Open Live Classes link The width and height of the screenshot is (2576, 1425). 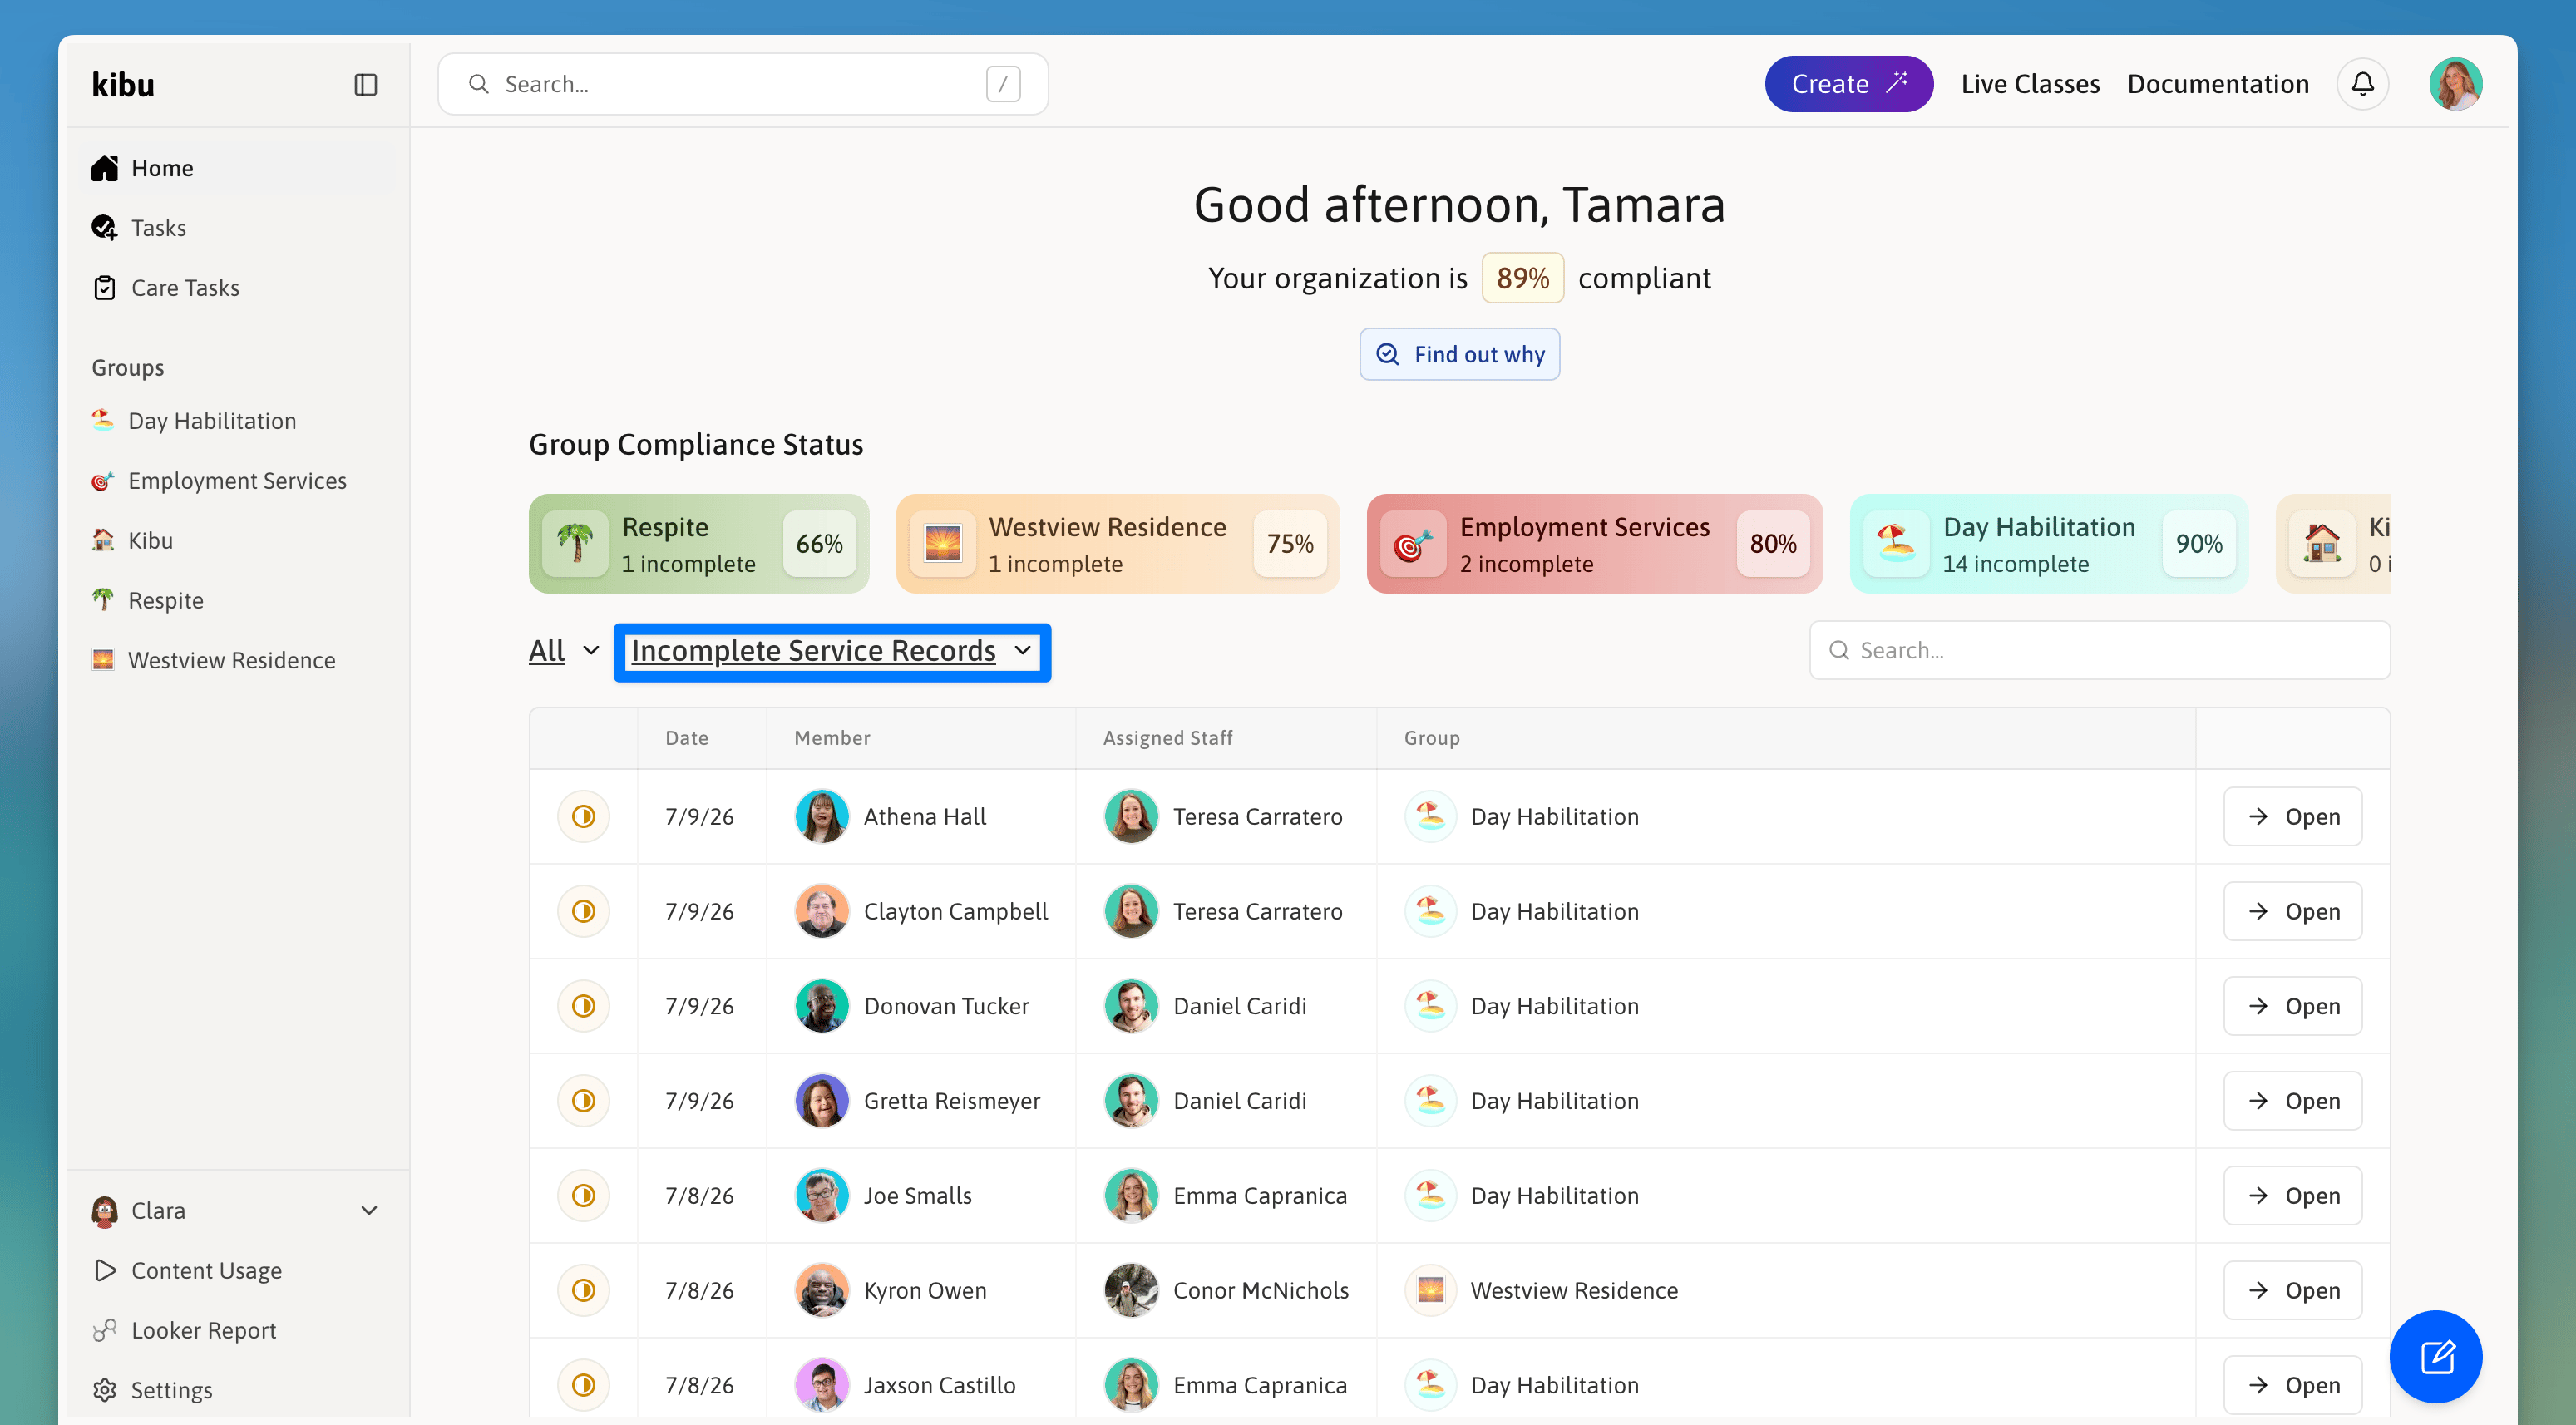click(2029, 84)
